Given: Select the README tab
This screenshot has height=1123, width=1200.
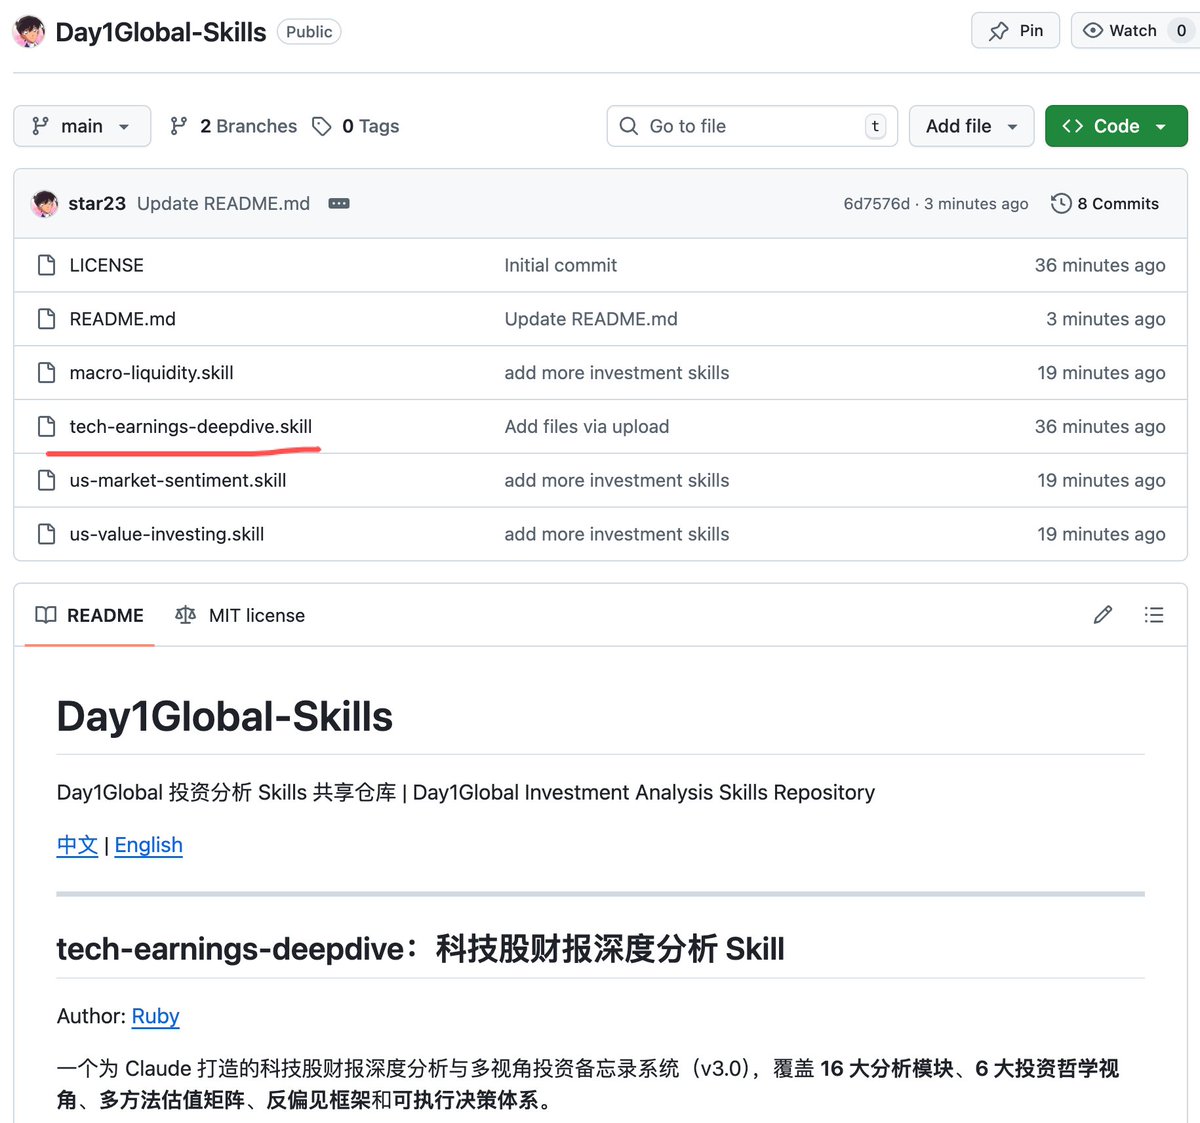Looking at the screenshot, I should pyautogui.click(x=90, y=615).
